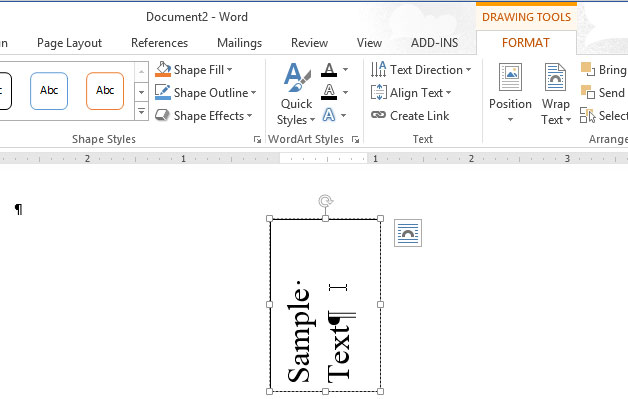Click the Align Text label
The width and height of the screenshot is (628, 399).
[417, 93]
